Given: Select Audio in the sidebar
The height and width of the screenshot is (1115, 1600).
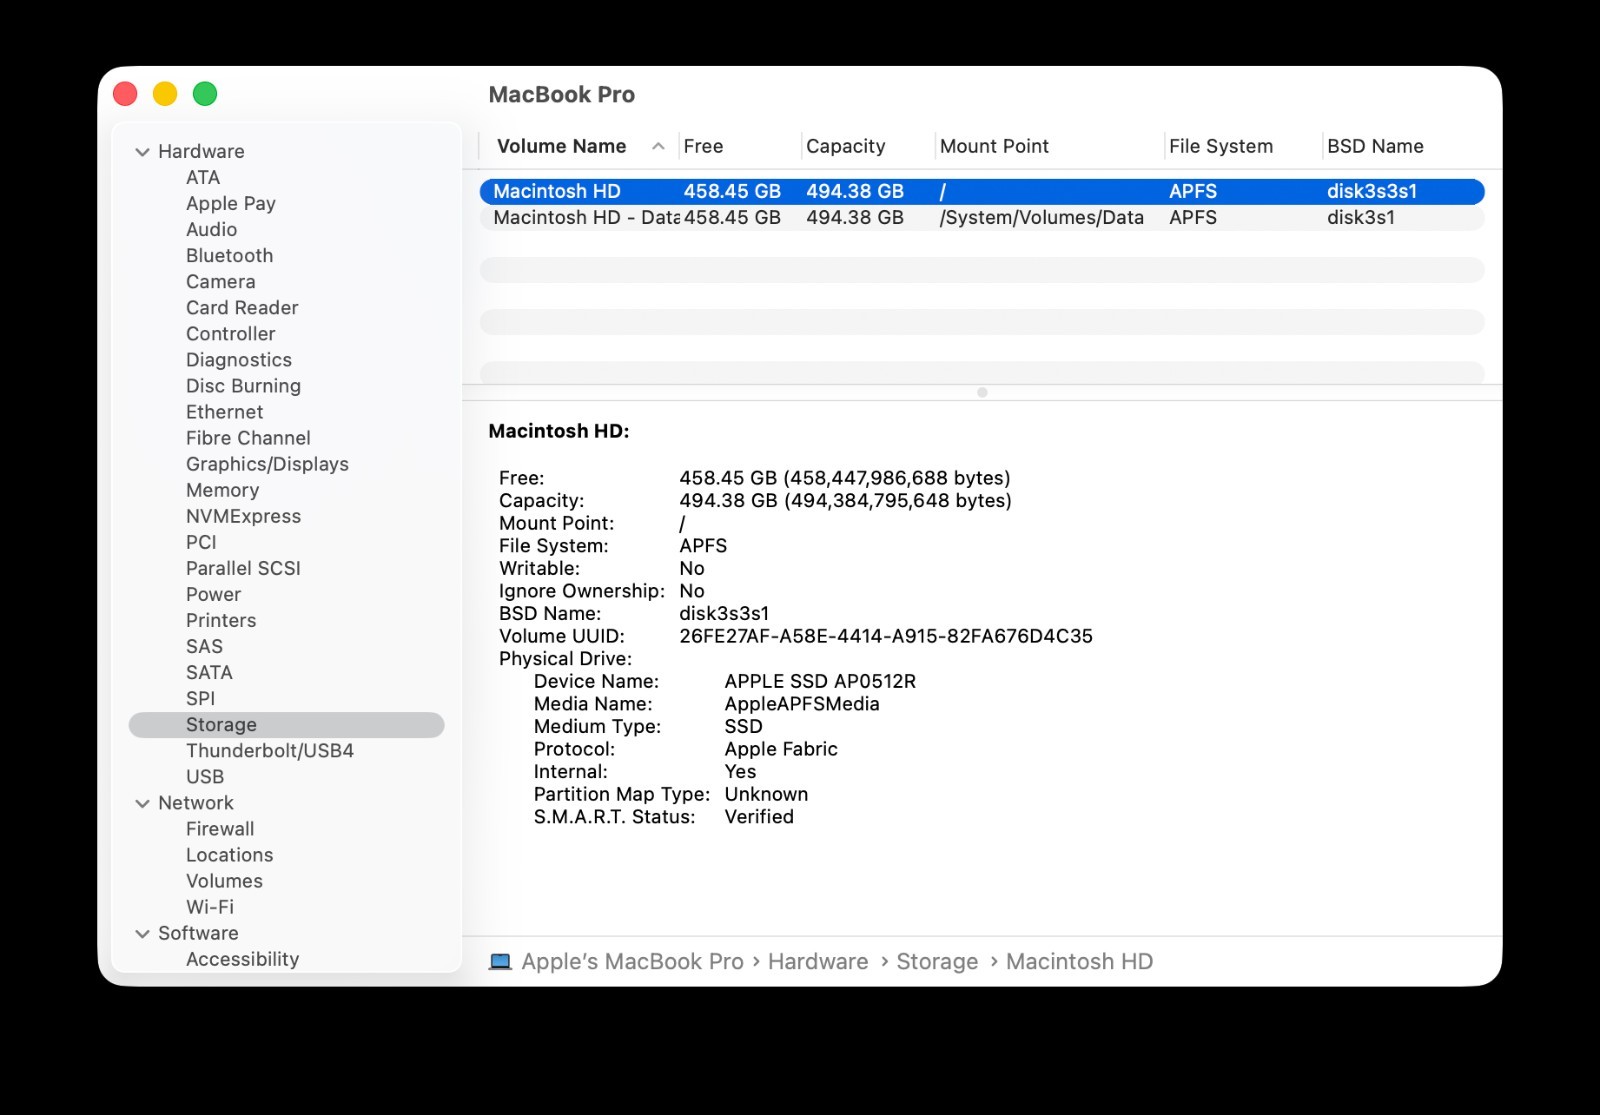Looking at the screenshot, I should [211, 229].
